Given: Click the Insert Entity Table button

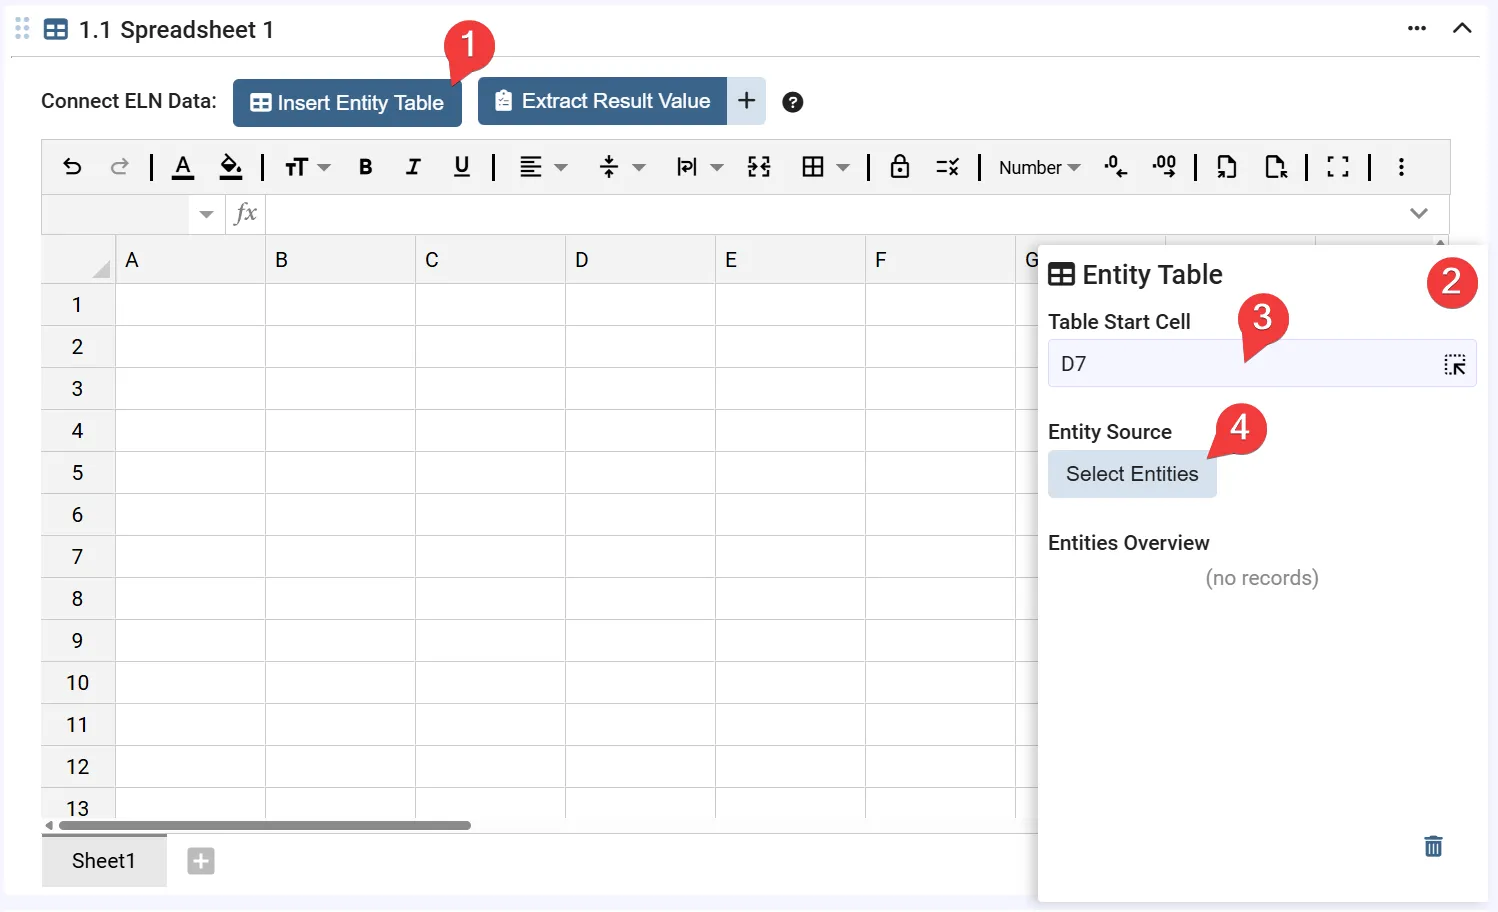Looking at the screenshot, I should (x=347, y=103).
